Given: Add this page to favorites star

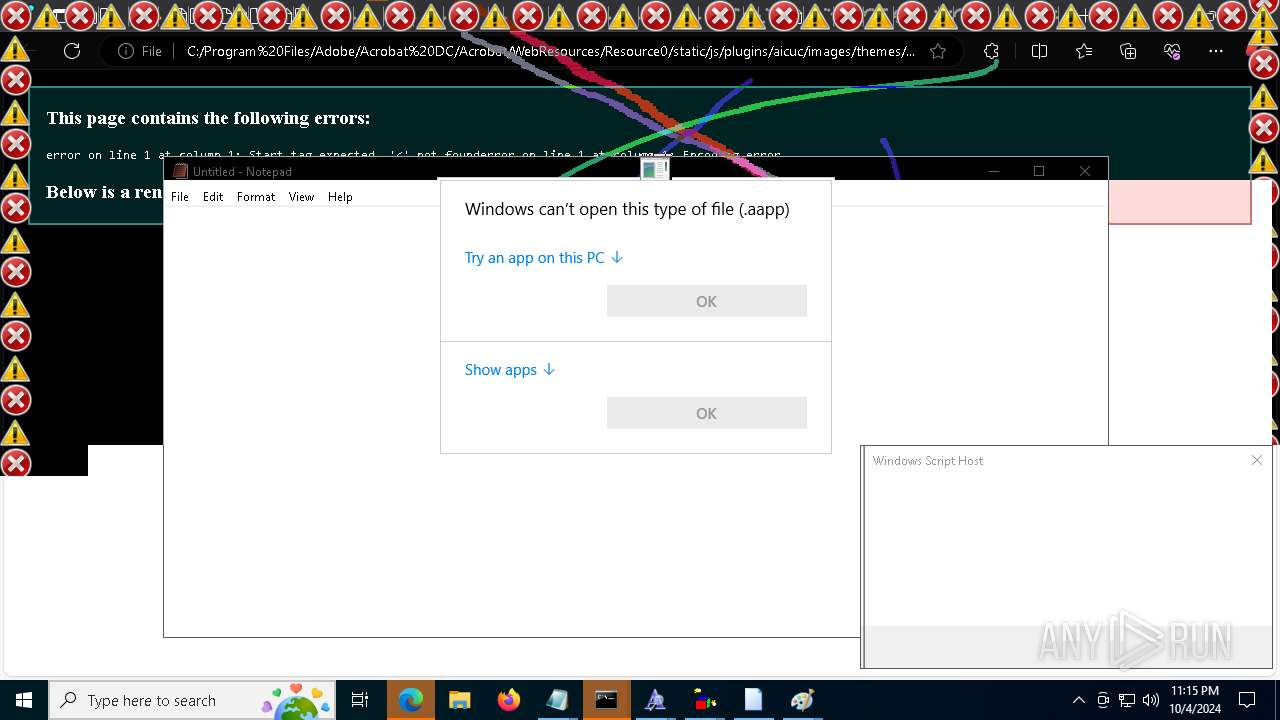Looking at the screenshot, I should (938, 51).
